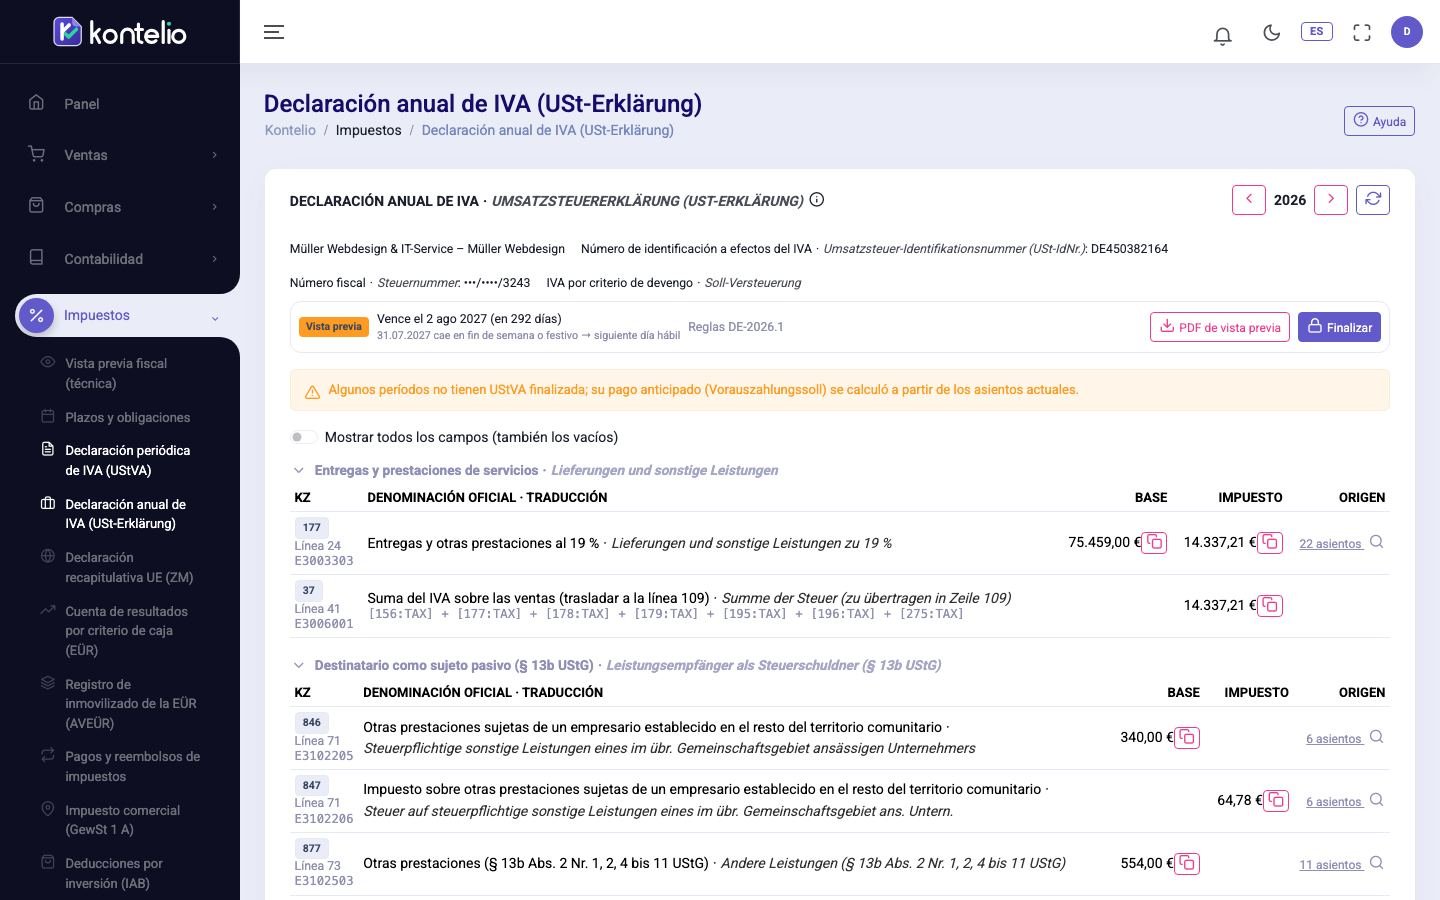Open the hamburger sidebar menu
This screenshot has height=900, width=1440.
(x=274, y=32)
